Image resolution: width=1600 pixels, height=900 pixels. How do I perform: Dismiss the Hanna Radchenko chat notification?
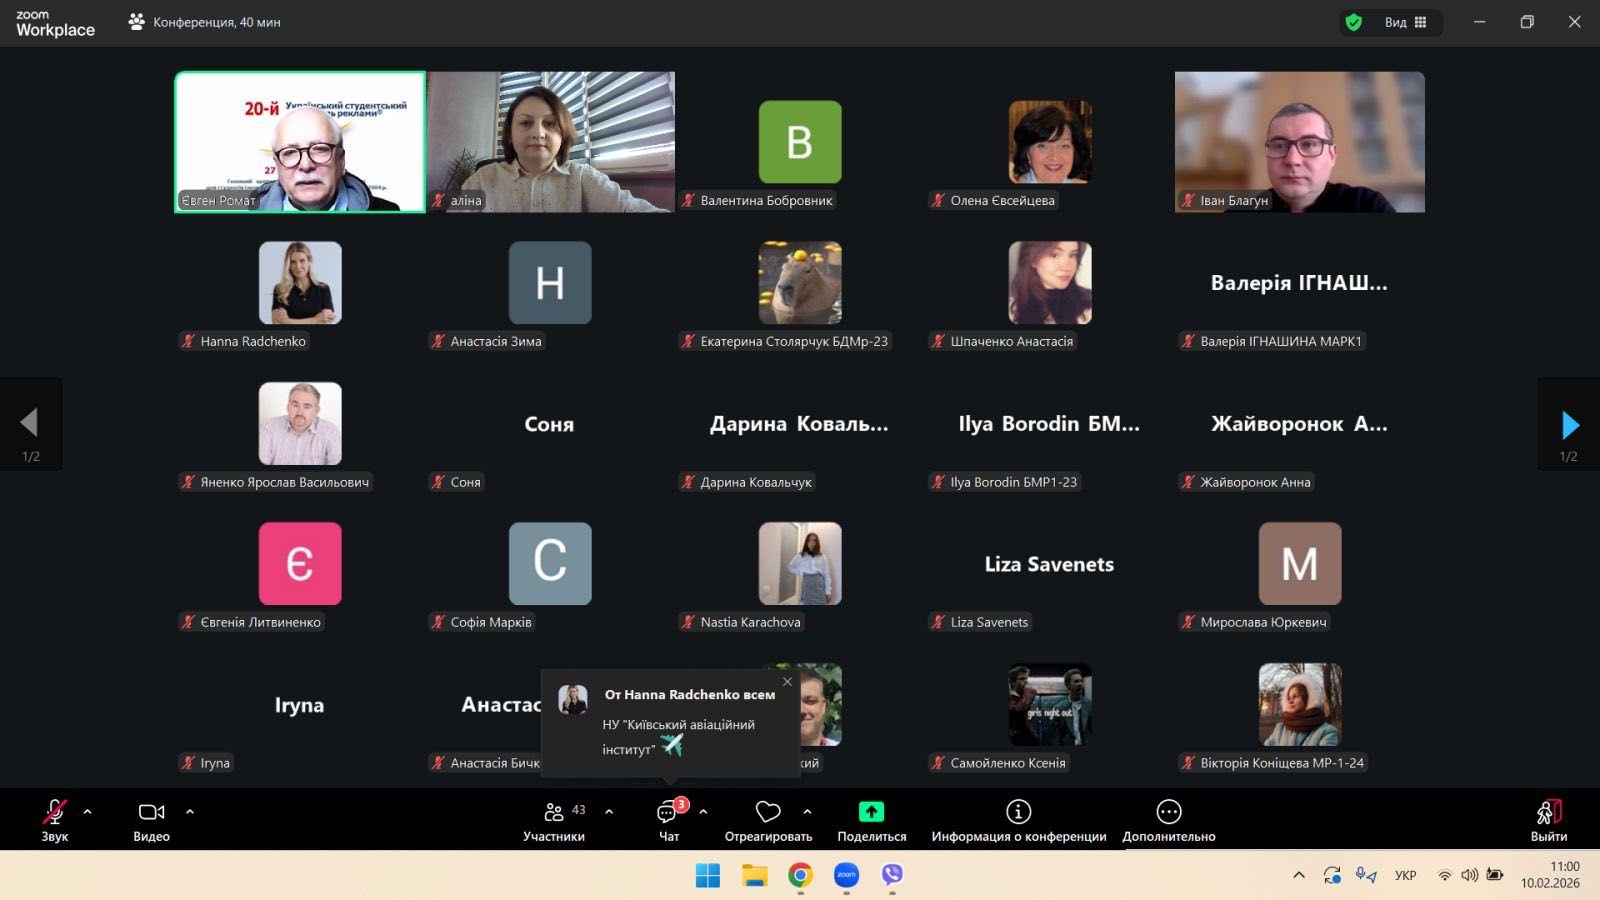[787, 682]
